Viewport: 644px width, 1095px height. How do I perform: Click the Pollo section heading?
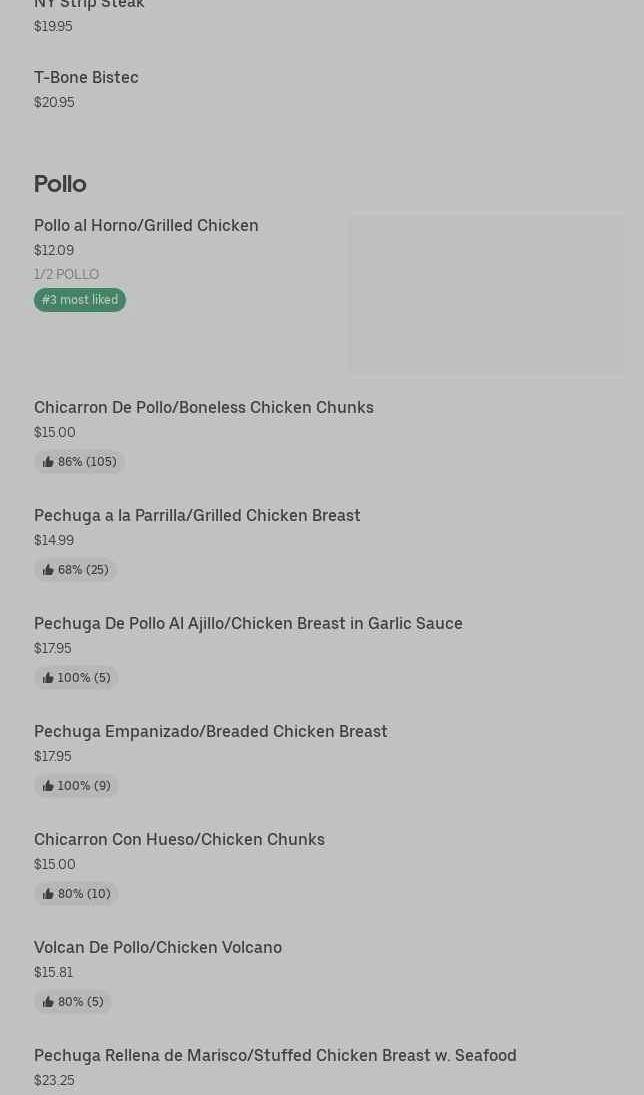pyautogui.click(x=60, y=184)
